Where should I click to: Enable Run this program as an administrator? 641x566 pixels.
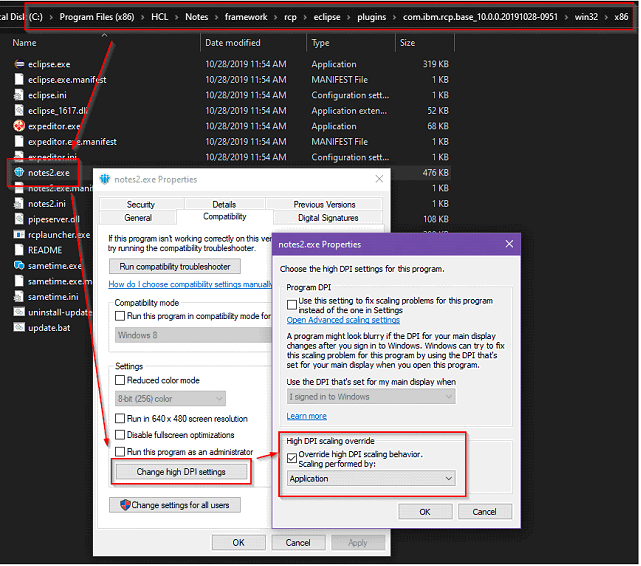(x=120, y=452)
